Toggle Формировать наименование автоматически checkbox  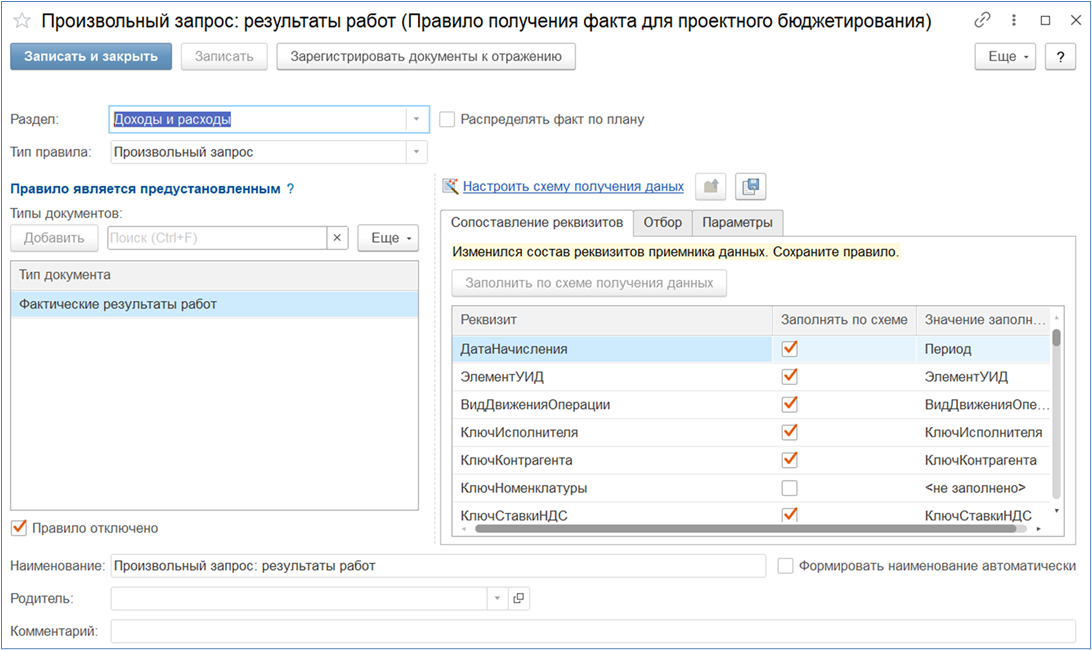(x=785, y=566)
